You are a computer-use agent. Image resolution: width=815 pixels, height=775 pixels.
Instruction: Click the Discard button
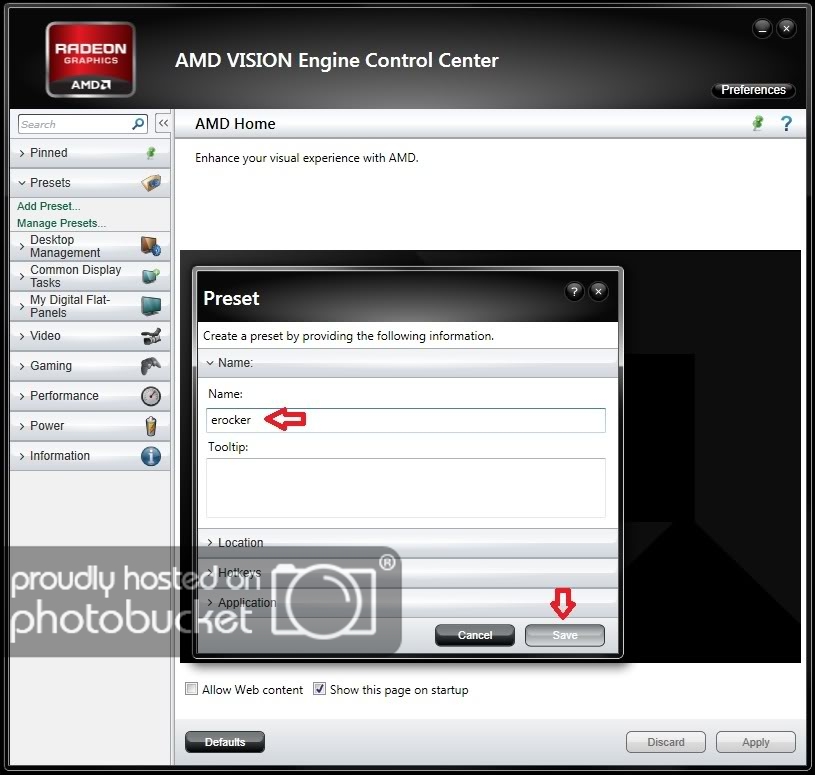tap(665, 742)
